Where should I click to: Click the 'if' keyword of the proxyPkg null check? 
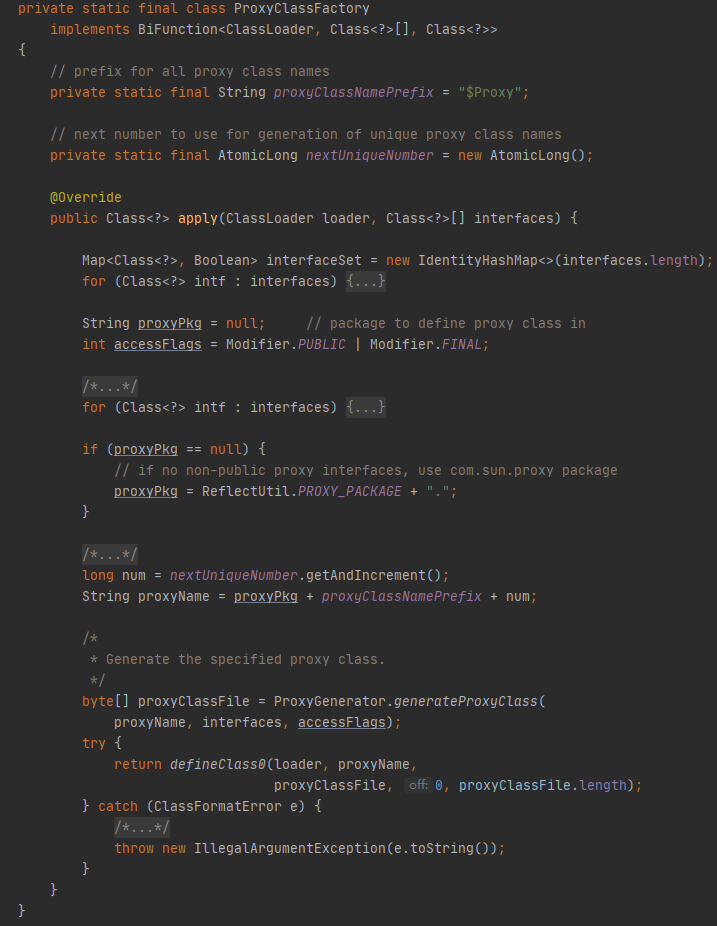tap(90, 449)
